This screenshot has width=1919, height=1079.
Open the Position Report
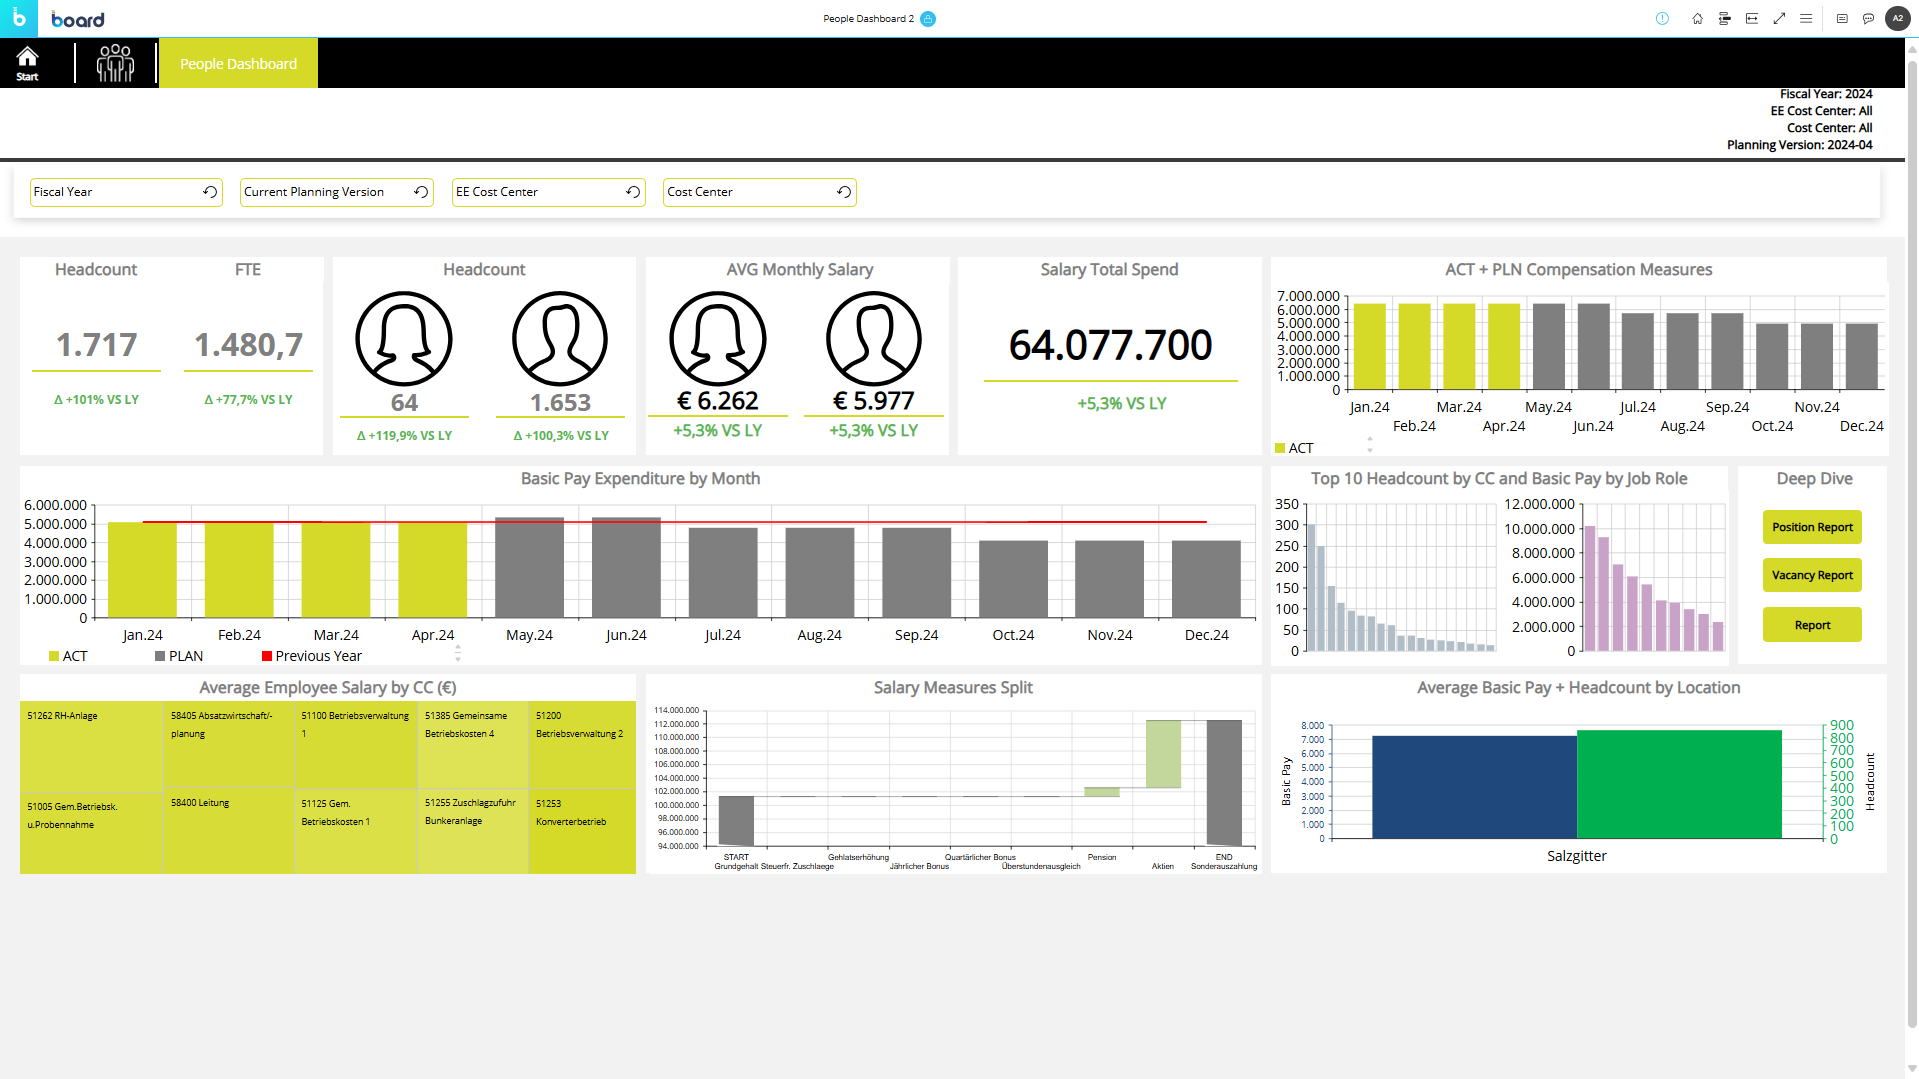1811,527
